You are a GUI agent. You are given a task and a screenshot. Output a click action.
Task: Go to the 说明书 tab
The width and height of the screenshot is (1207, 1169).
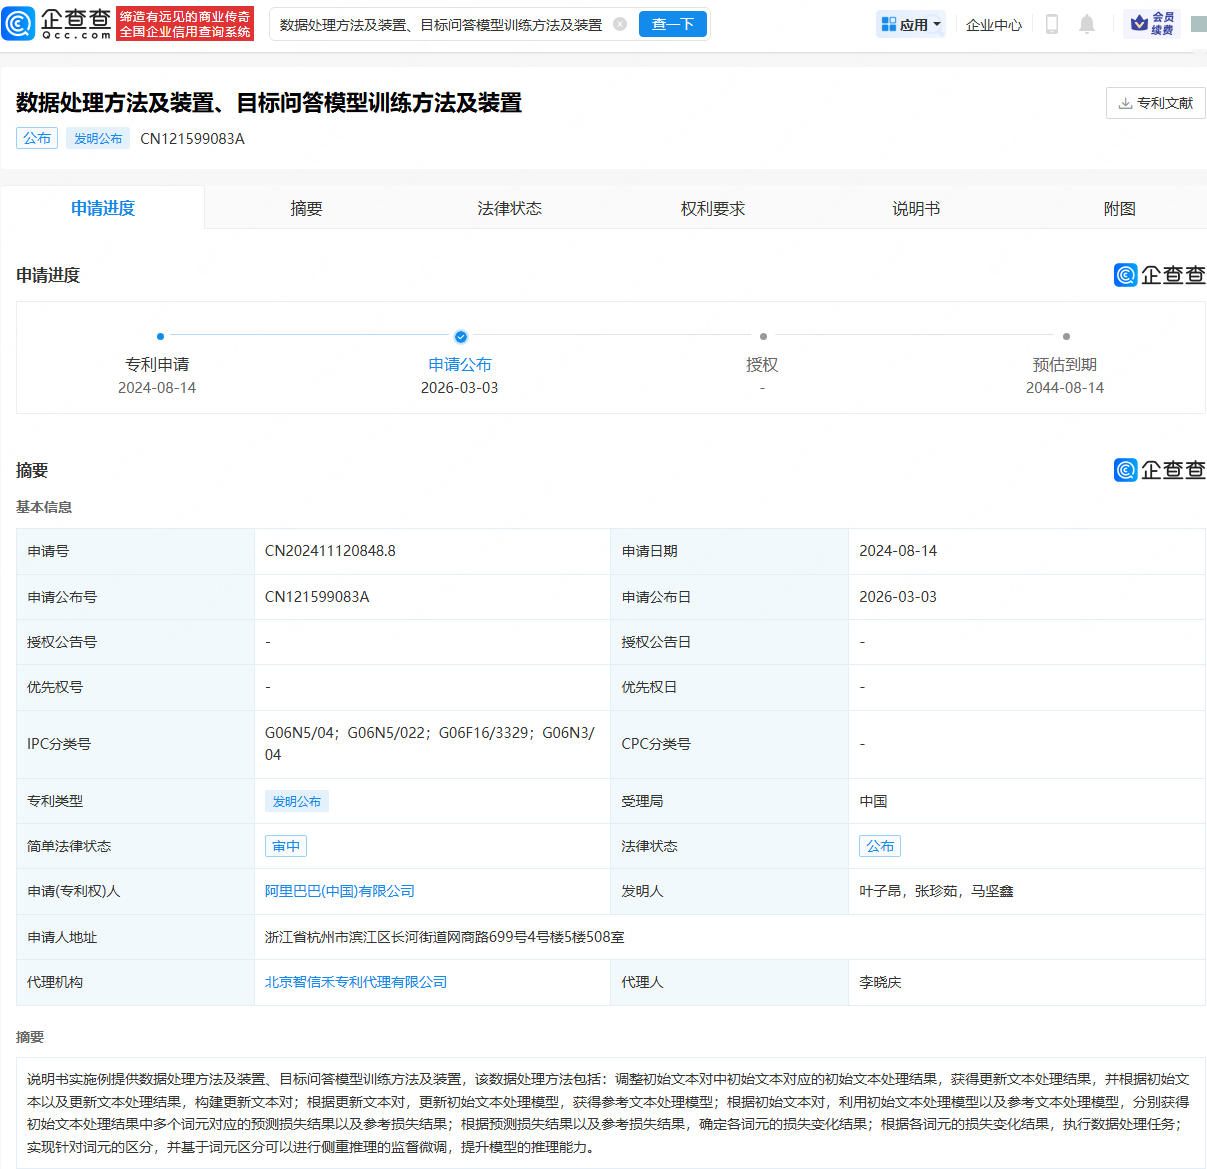click(916, 208)
